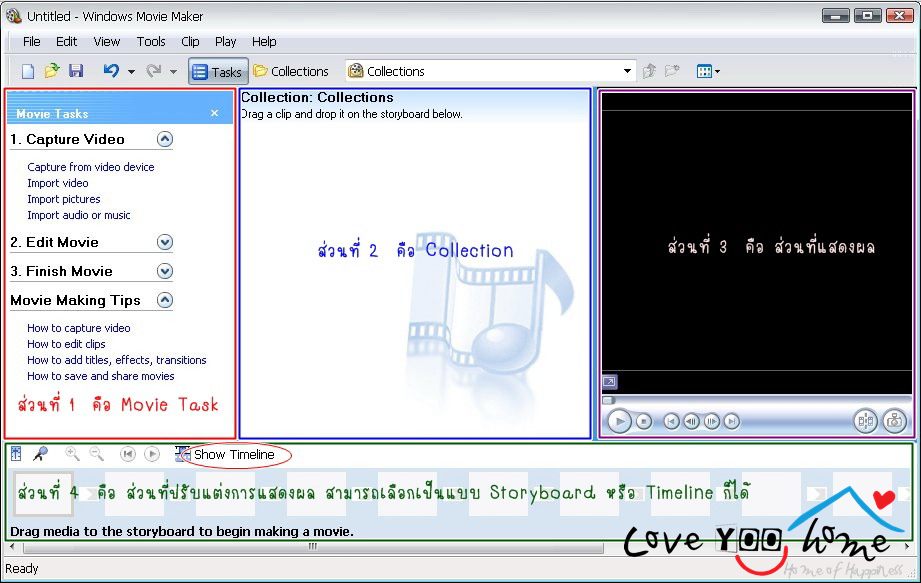The height and width of the screenshot is (583, 921).
Task: Stop the preview playback
Action: pos(644,421)
